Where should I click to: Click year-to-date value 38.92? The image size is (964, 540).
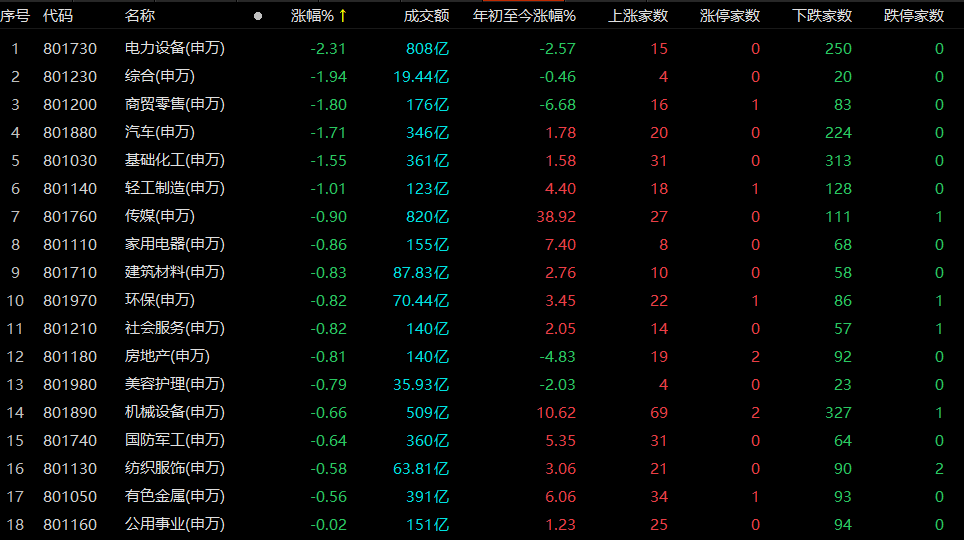[x=556, y=216]
